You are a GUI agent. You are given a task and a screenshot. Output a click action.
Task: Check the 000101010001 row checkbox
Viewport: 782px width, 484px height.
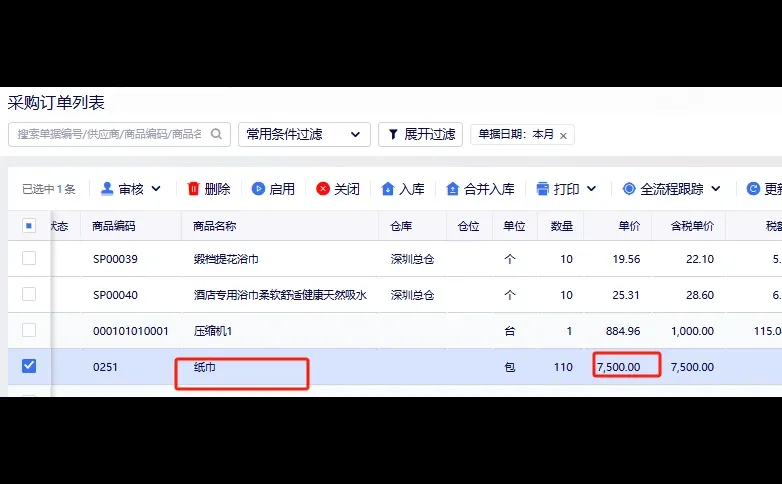coord(29,330)
